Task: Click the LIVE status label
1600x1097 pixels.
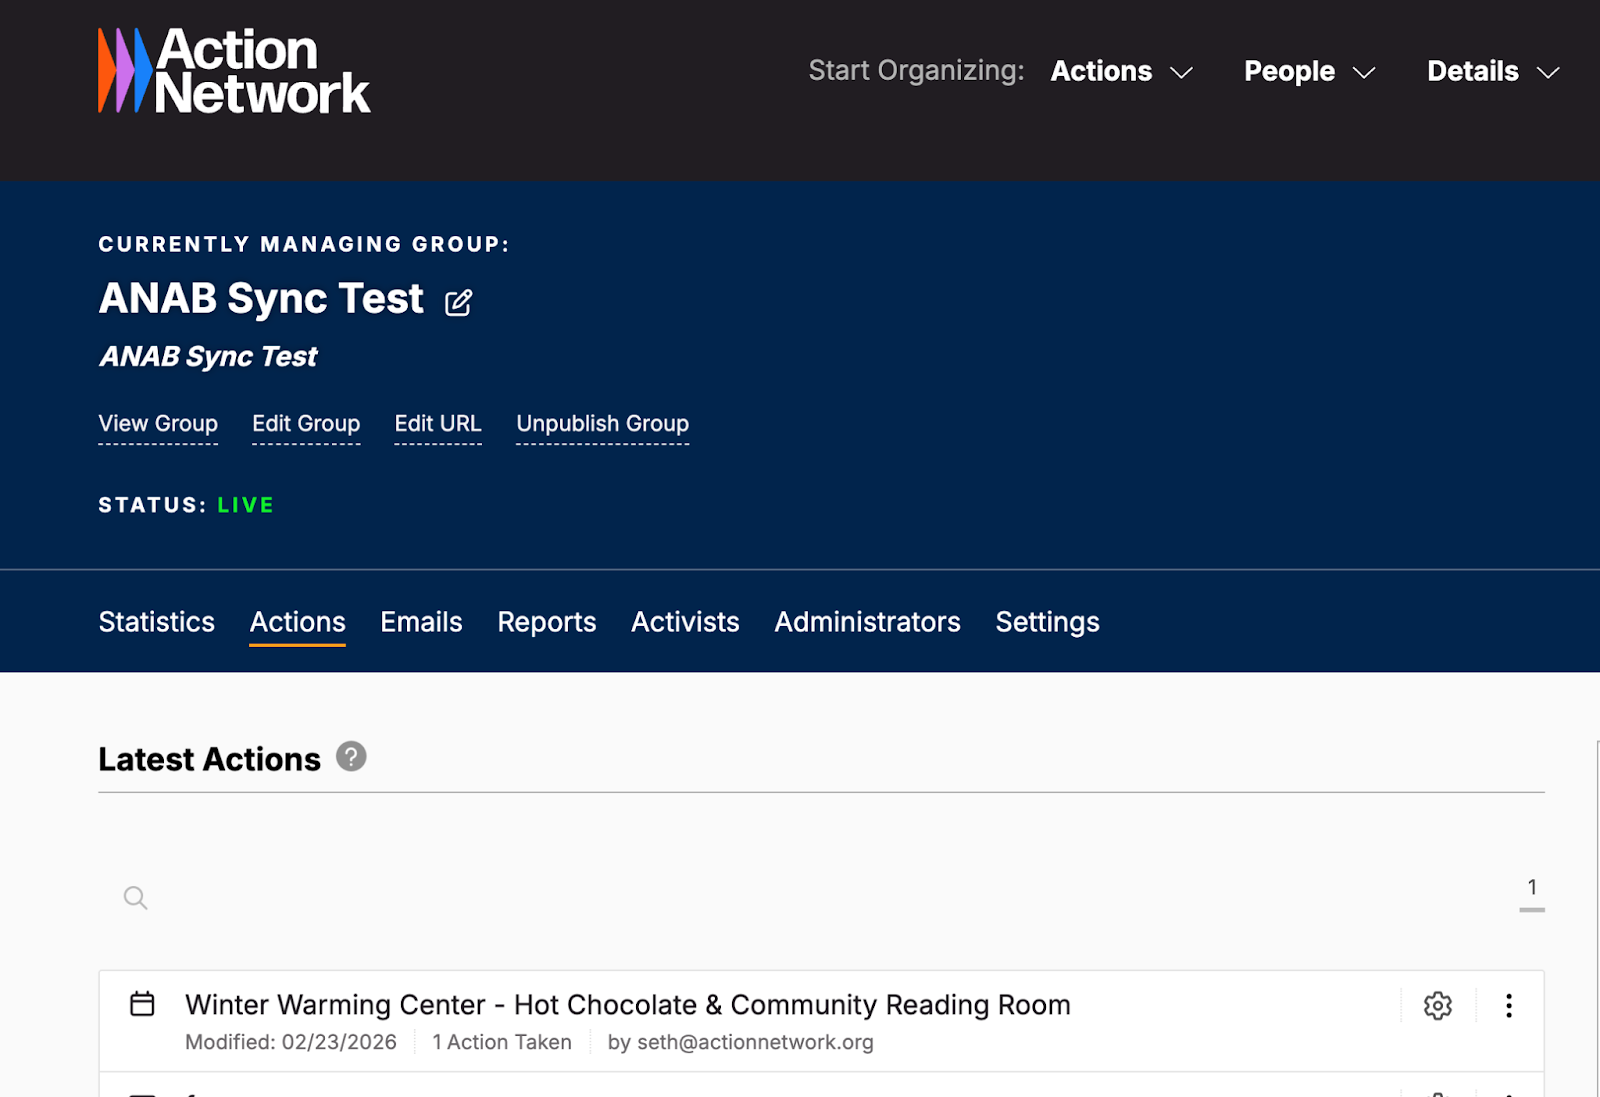Action: point(246,505)
